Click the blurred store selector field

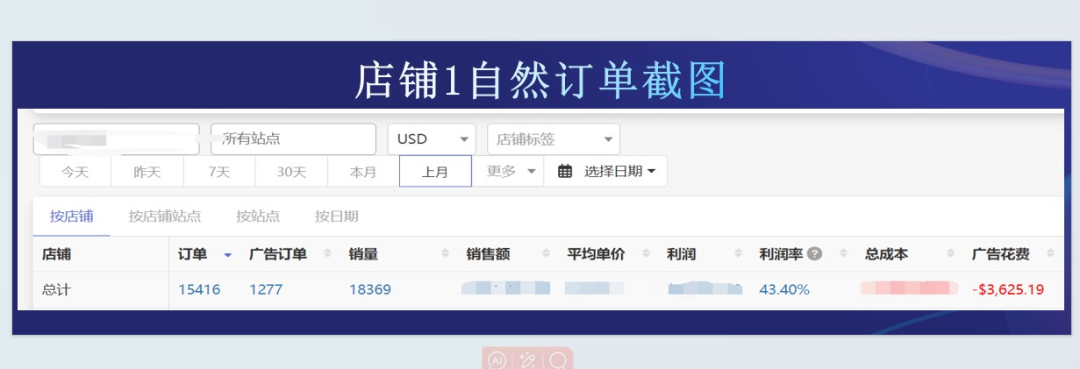pyautogui.click(x=116, y=139)
